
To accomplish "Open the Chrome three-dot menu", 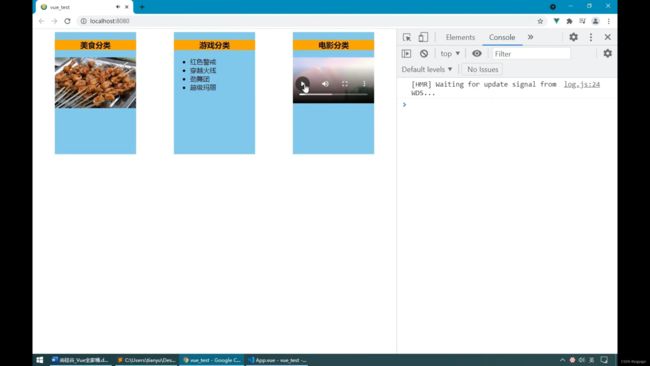I will pos(609,21).
